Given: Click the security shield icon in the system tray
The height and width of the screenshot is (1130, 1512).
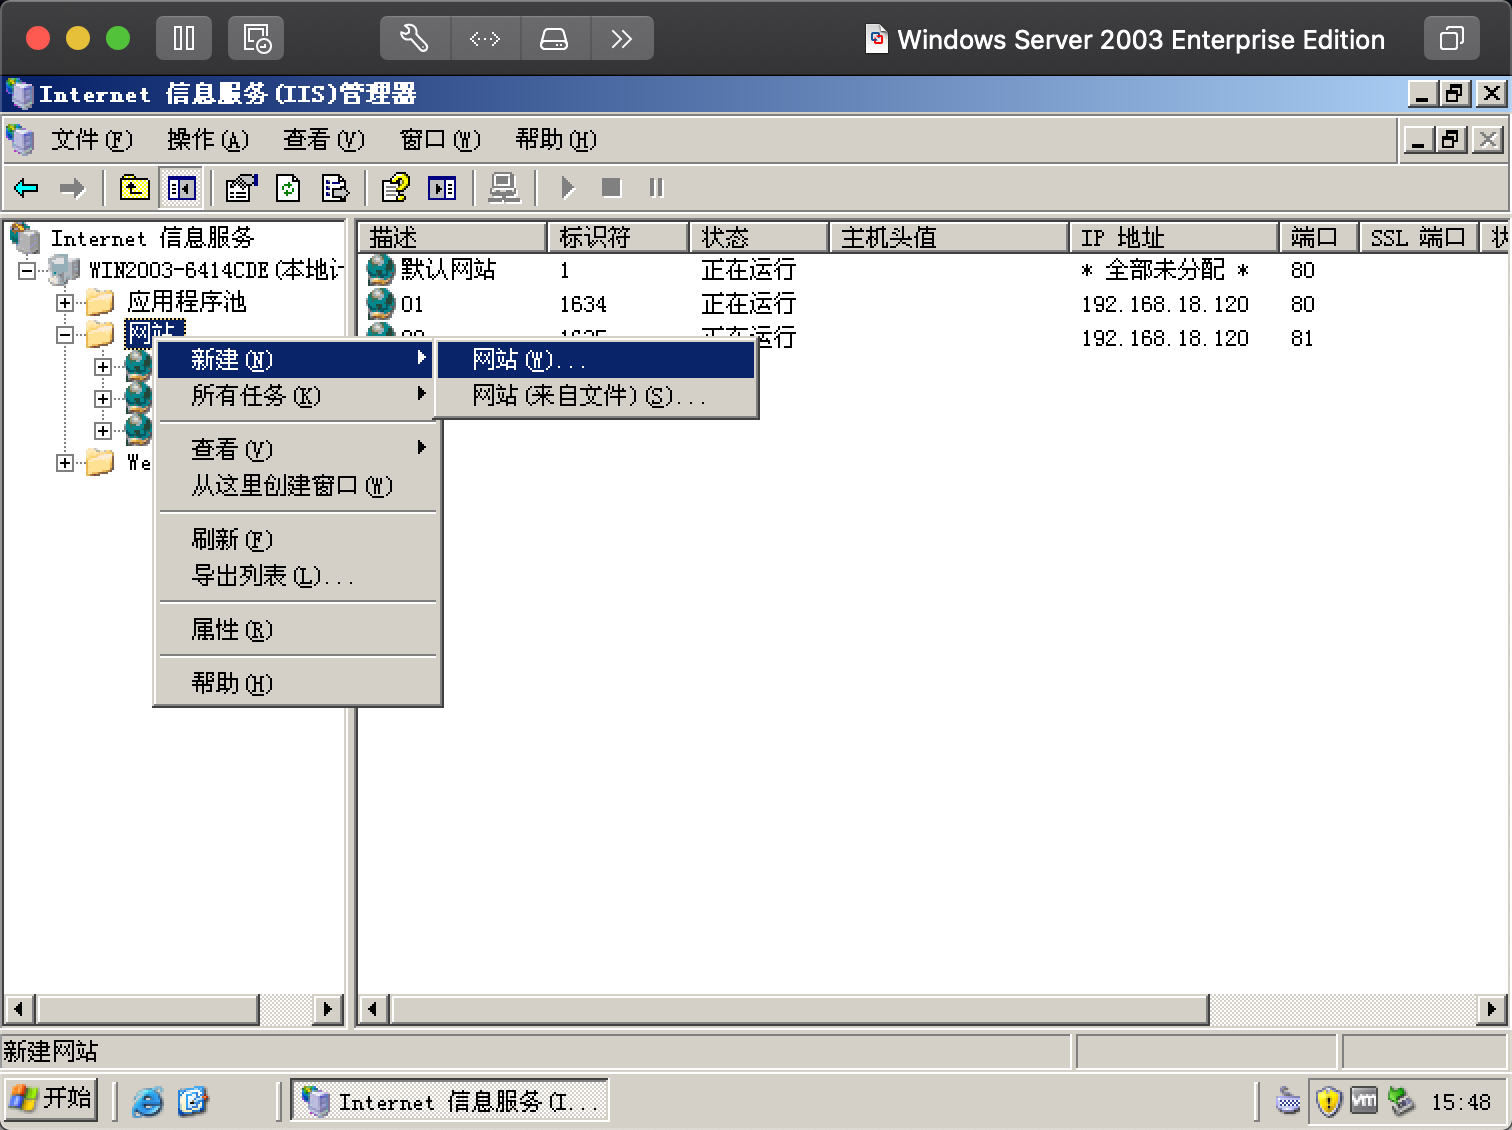Looking at the screenshot, I should click(x=1327, y=1101).
